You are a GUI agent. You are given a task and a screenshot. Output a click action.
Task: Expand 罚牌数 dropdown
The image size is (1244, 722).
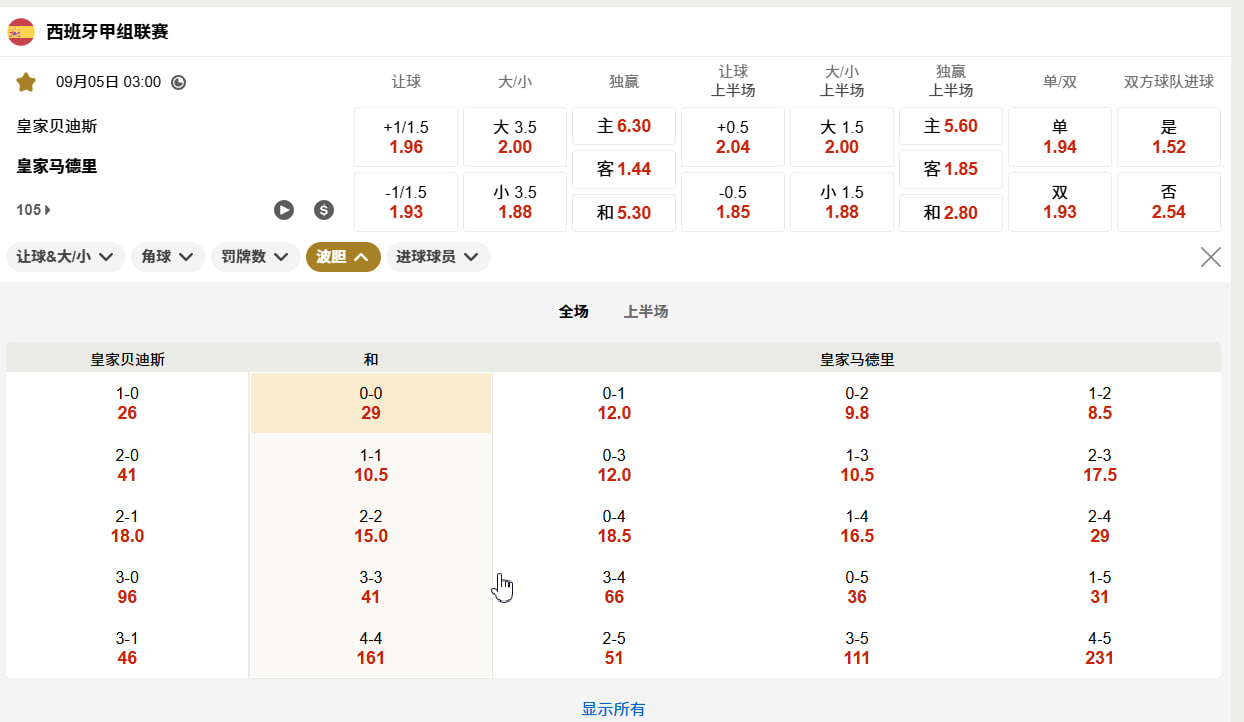[x=256, y=257]
